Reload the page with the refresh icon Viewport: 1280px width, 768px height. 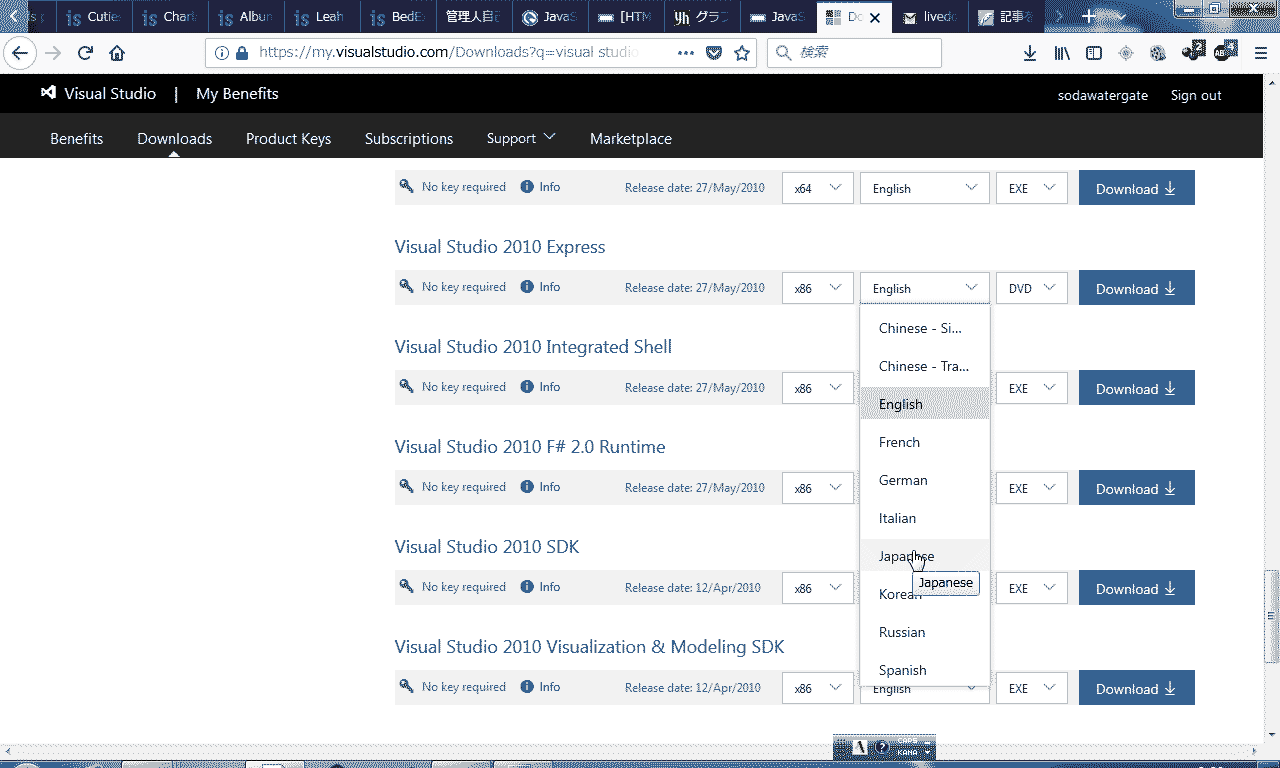[84, 53]
